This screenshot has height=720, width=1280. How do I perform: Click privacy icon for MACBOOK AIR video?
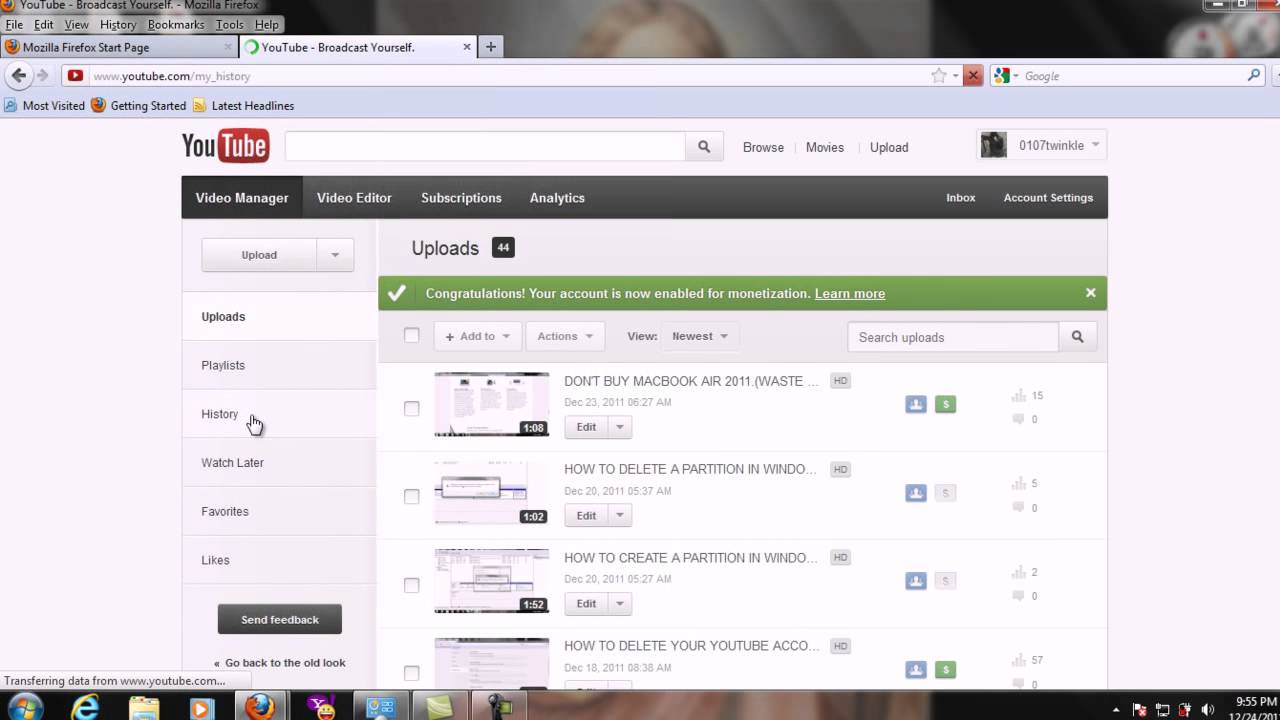tap(916, 404)
